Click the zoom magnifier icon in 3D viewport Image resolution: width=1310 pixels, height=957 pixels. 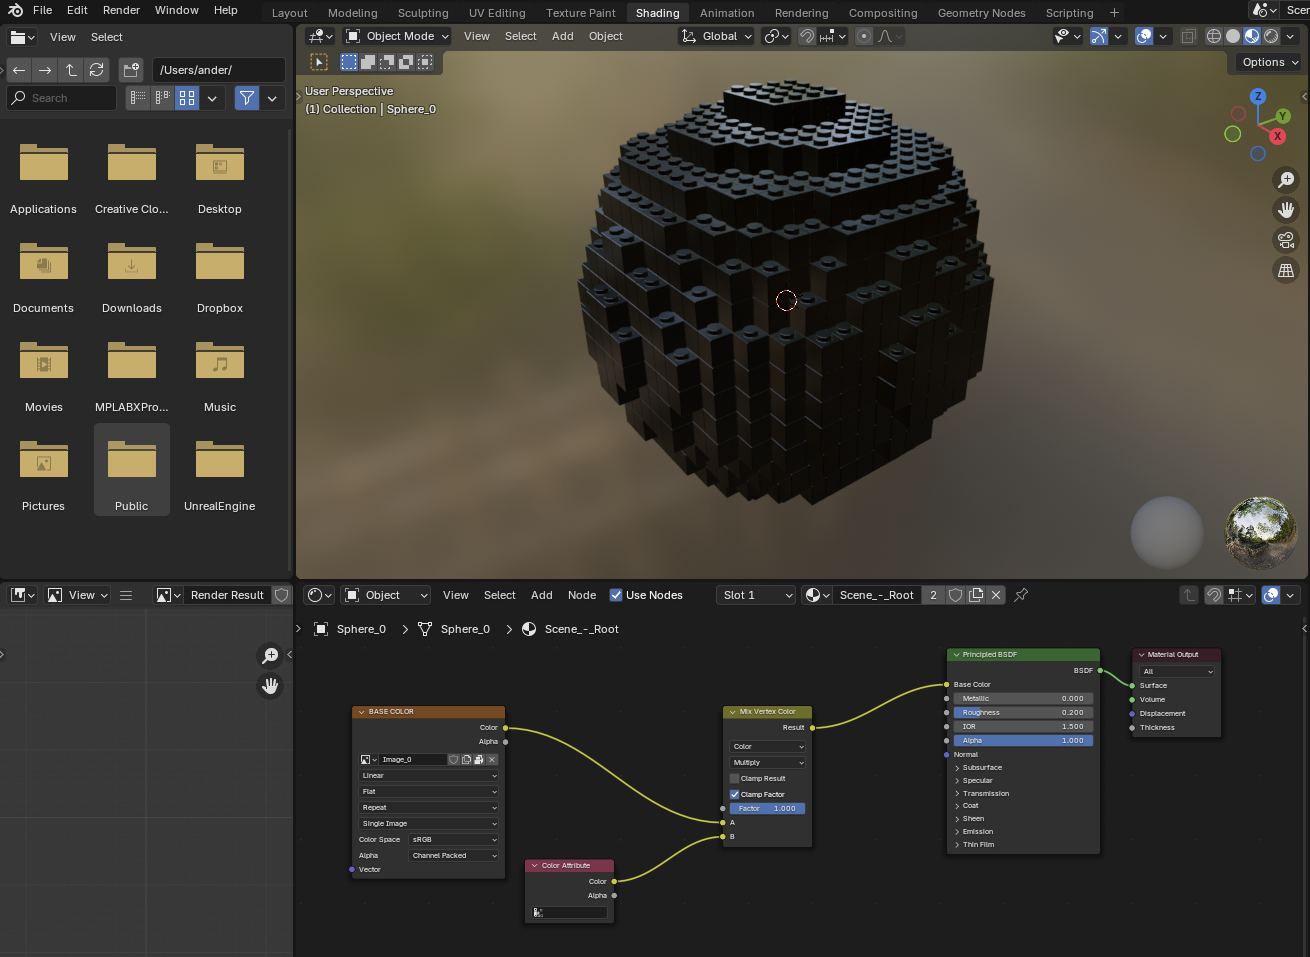(1286, 180)
